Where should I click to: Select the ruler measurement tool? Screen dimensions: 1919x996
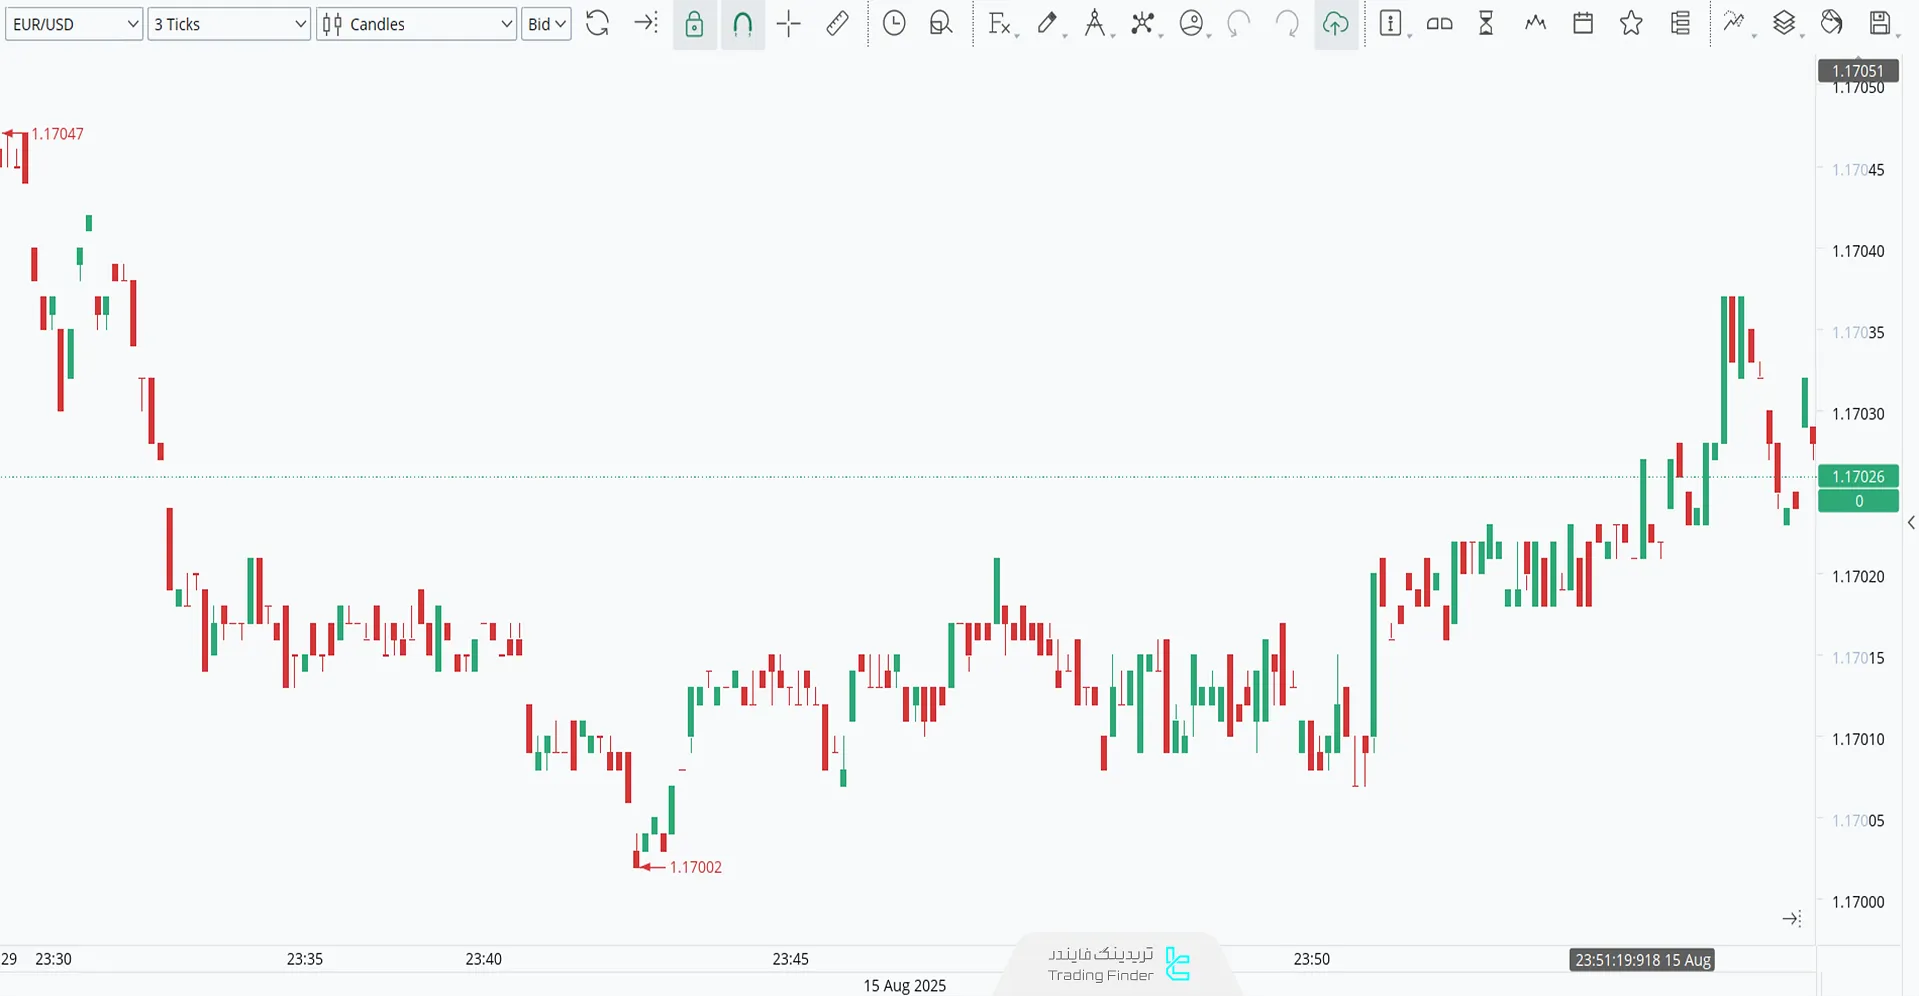(837, 24)
